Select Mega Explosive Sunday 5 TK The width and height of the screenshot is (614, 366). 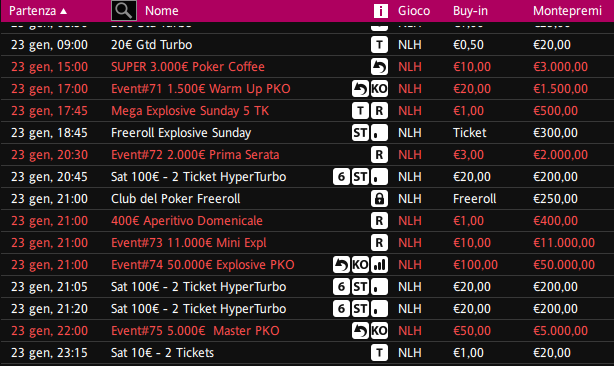click(190, 111)
